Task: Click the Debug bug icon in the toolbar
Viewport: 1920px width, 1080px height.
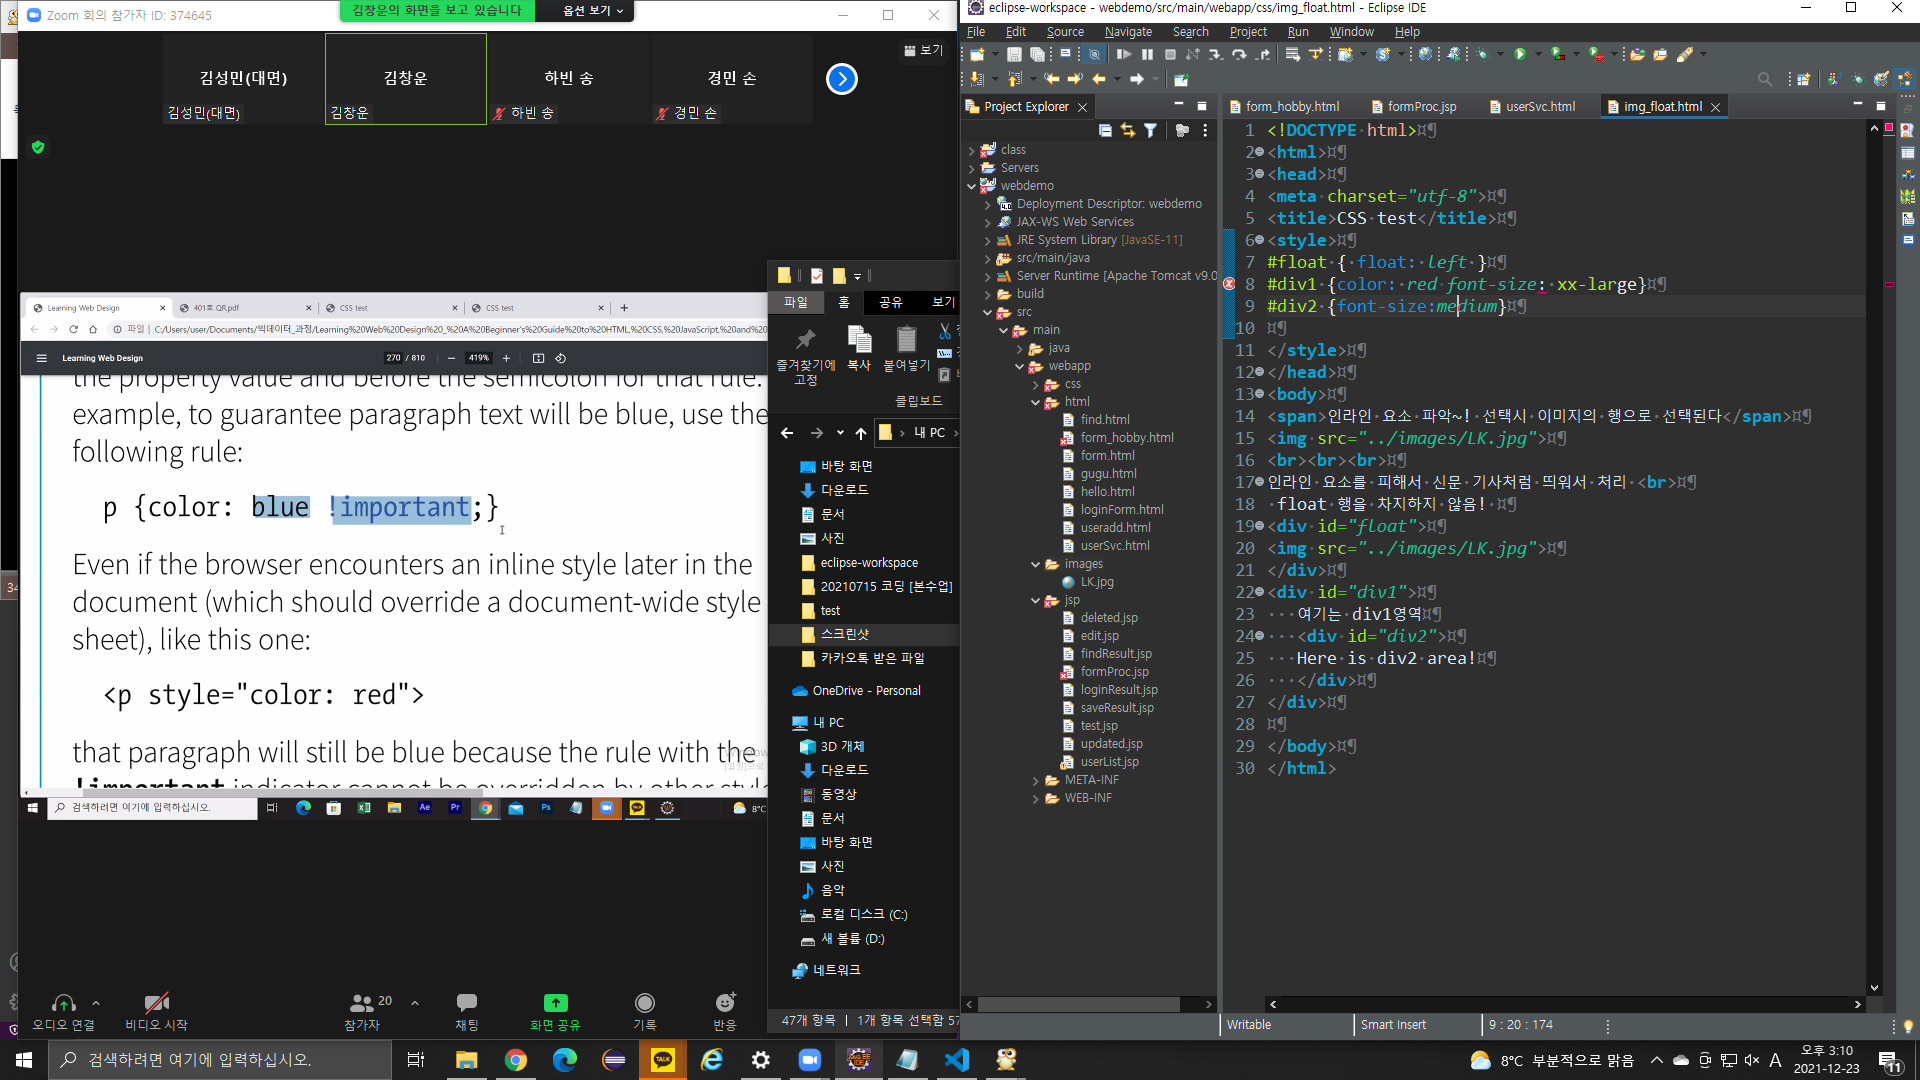Action: (1482, 55)
